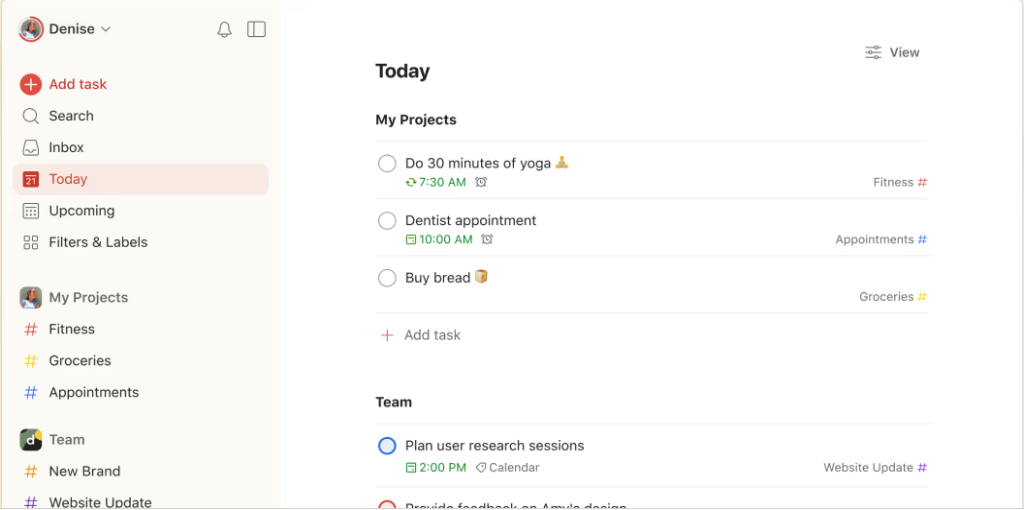The image size is (1024, 510).
Task: Expand the My Projects sidebar section
Action: pos(88,298)
